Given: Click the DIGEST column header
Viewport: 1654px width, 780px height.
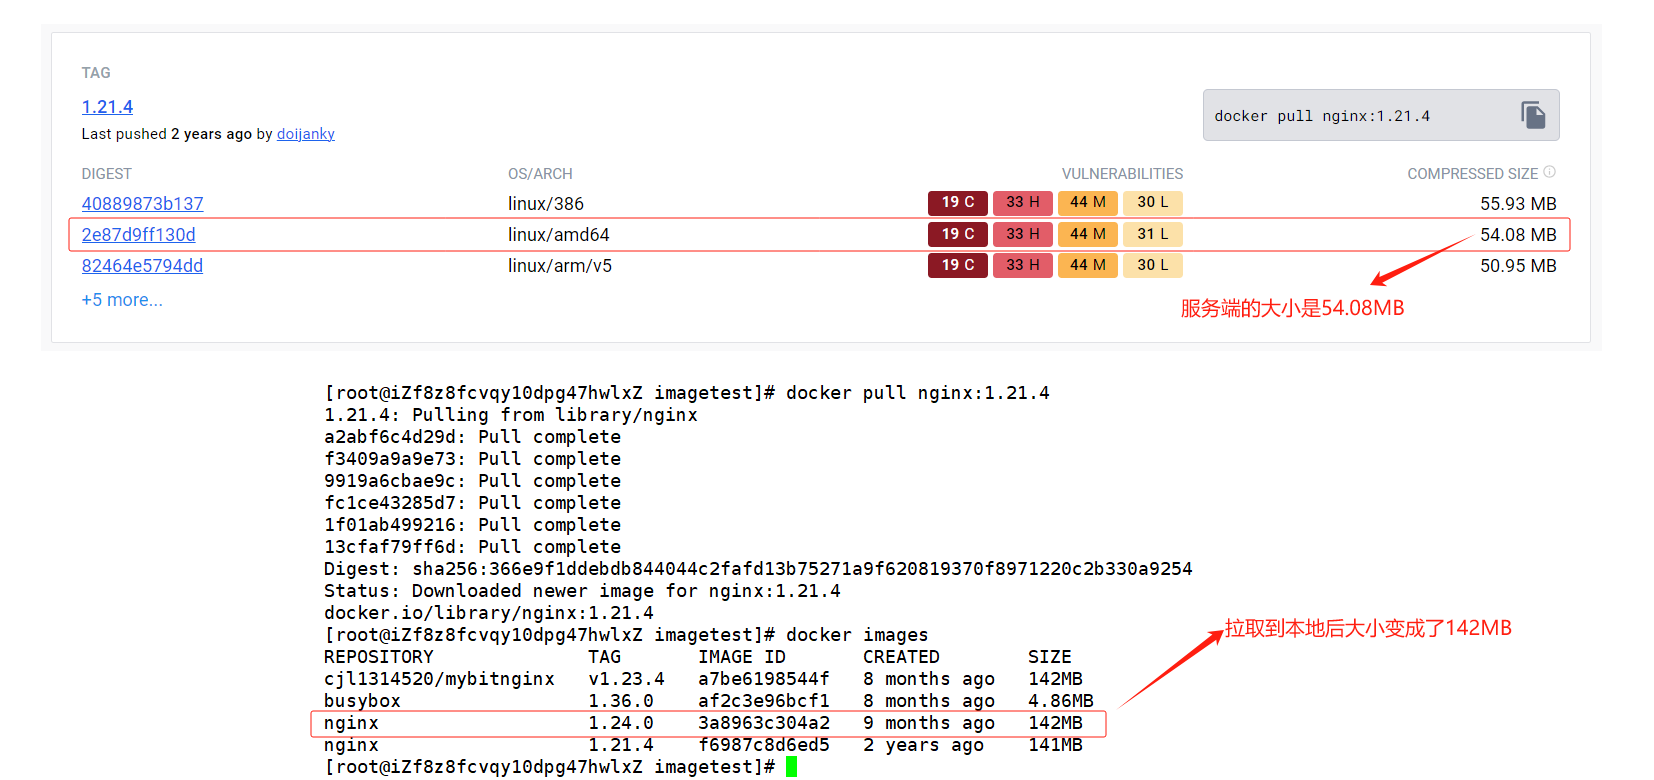Looking at the screenshot, I should [x=107, y=174].
